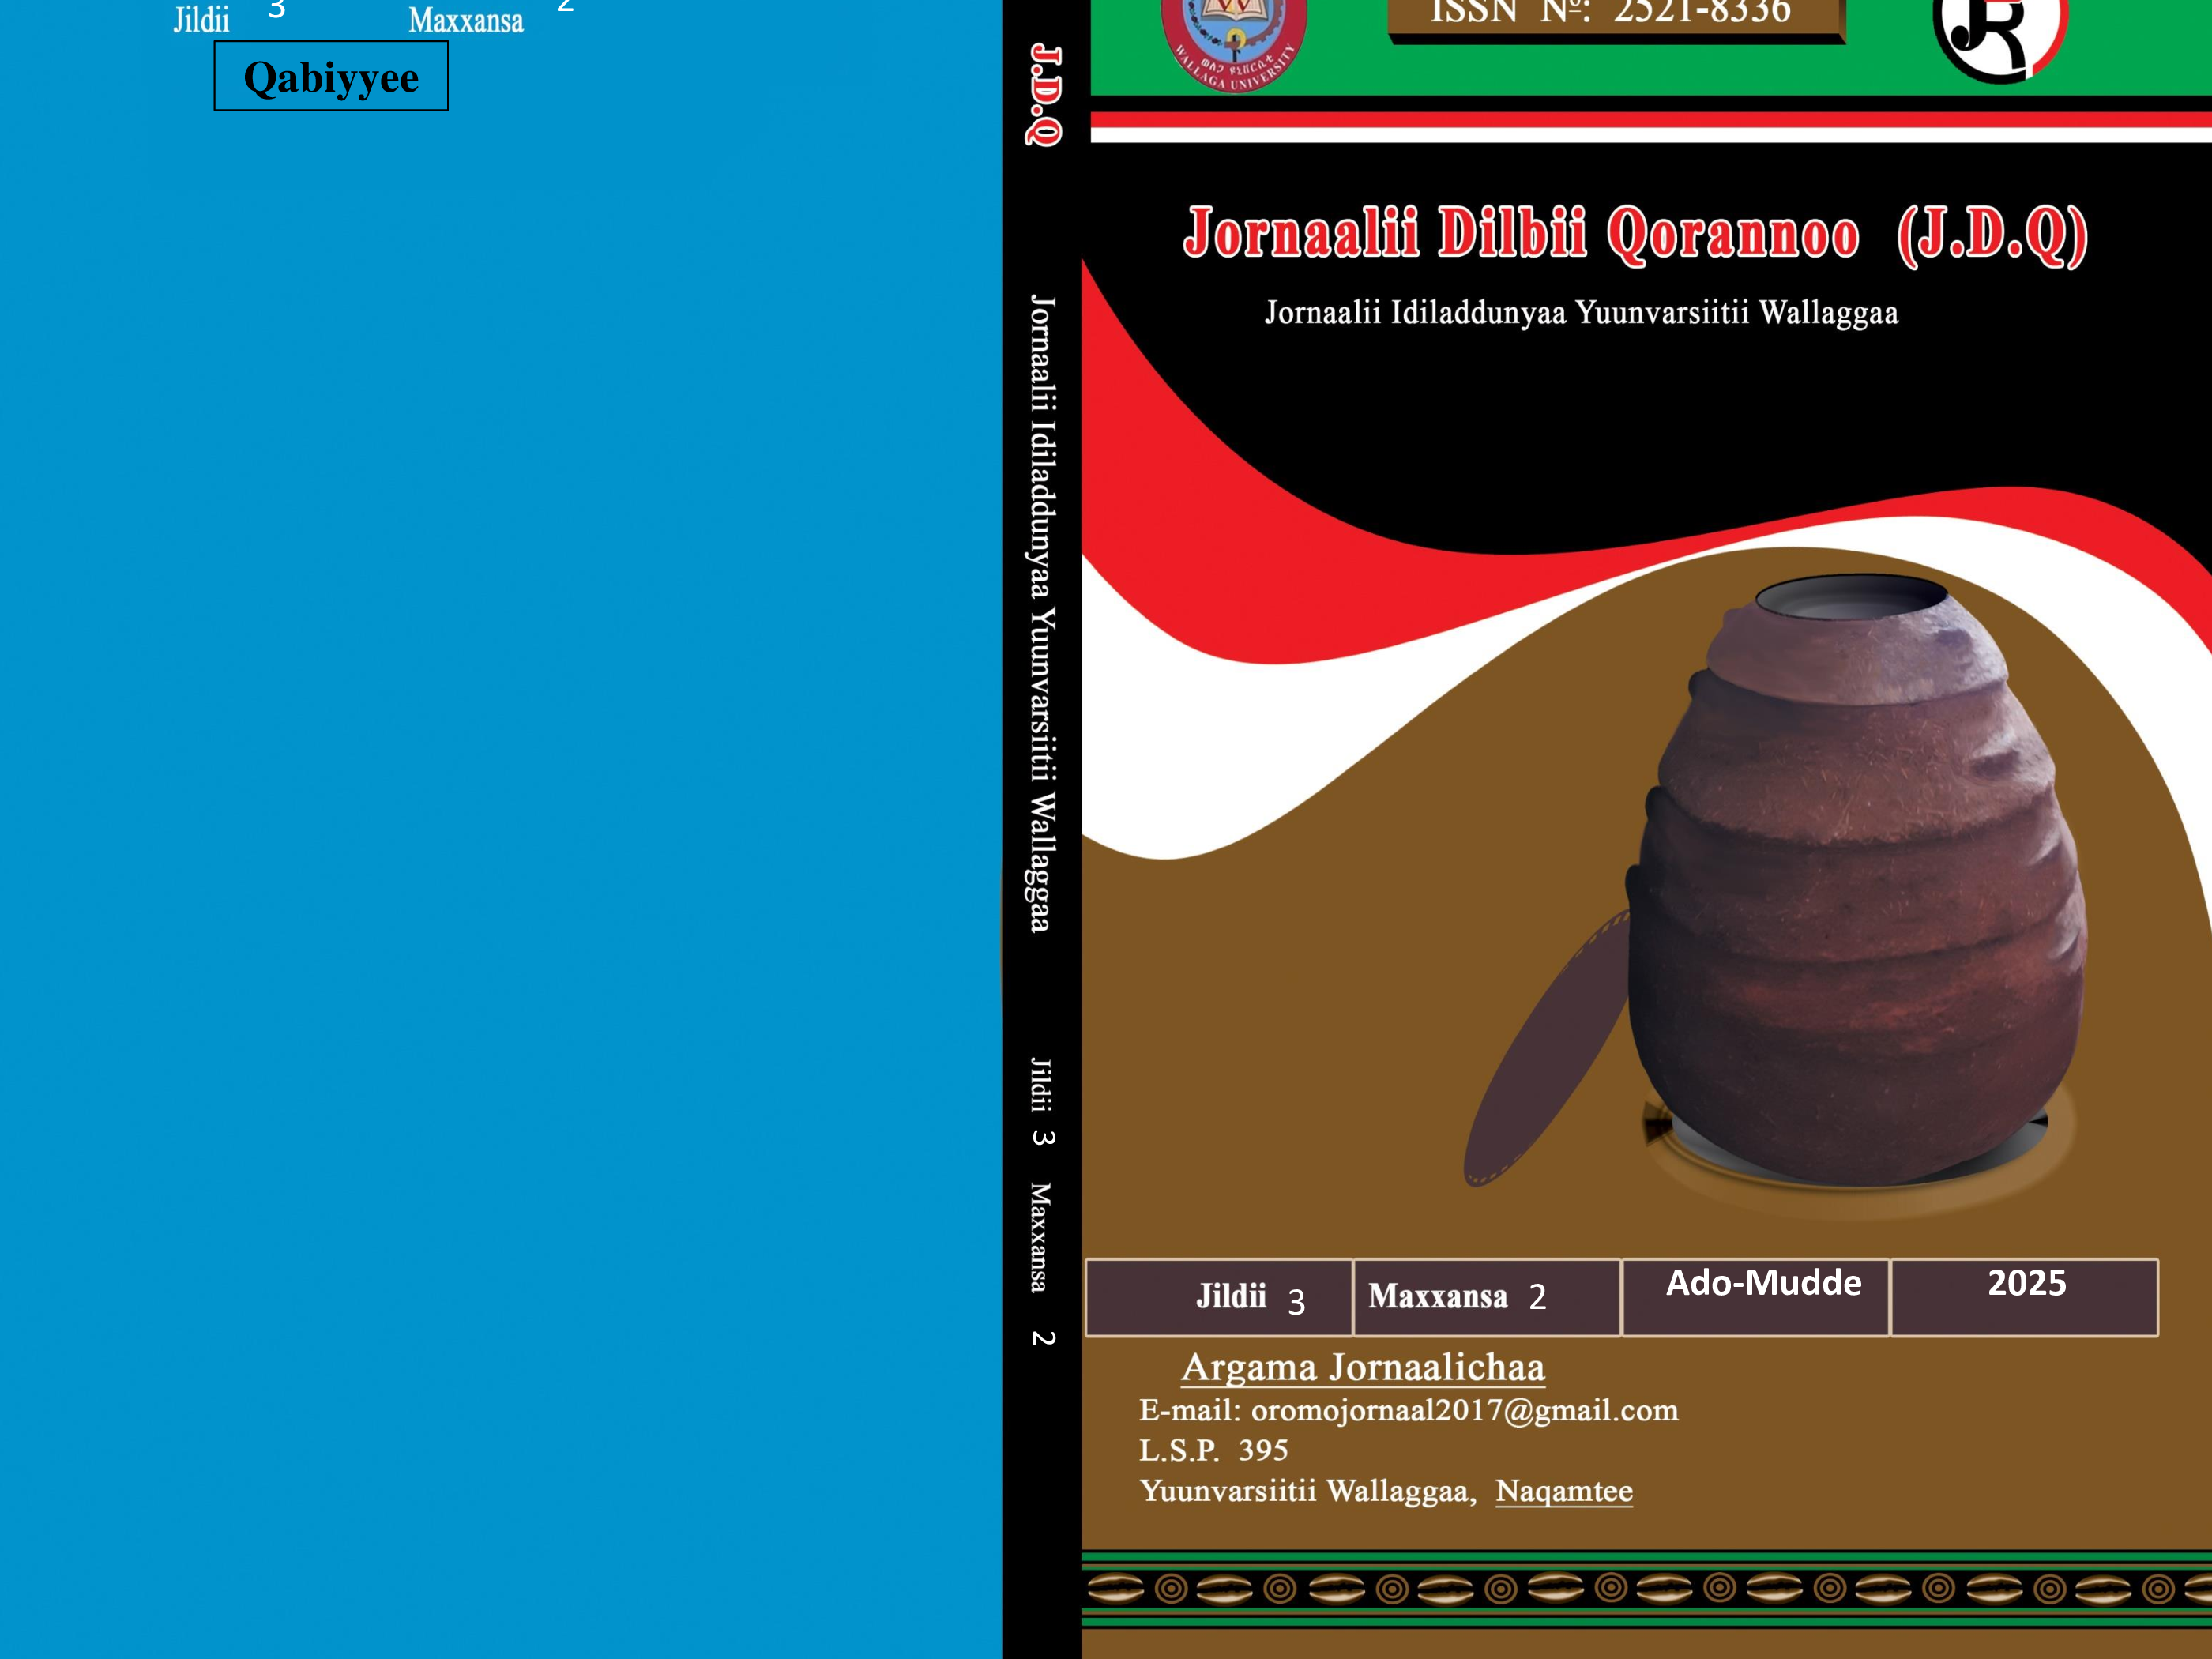The image size is (2212, 1659).
Task: Select the 2025 year cell
Action: [2024, 1297]
